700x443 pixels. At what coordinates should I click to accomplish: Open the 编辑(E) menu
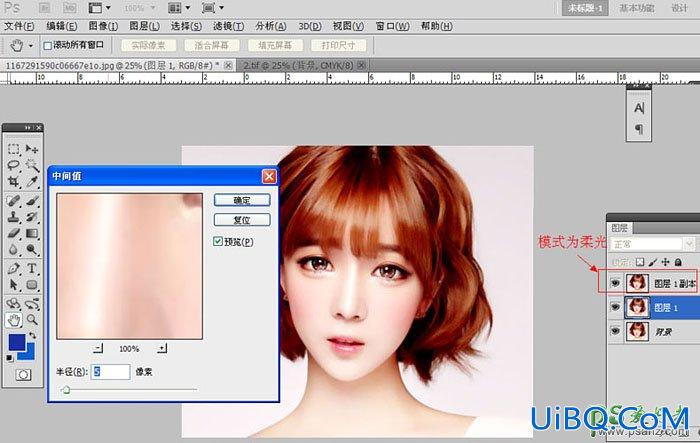62,26
